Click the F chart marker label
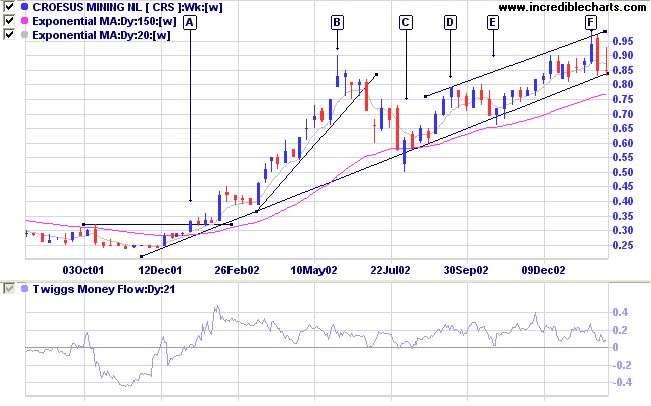Screen dimensions: 651x406 pyautogui.click(x=591, y=22)
